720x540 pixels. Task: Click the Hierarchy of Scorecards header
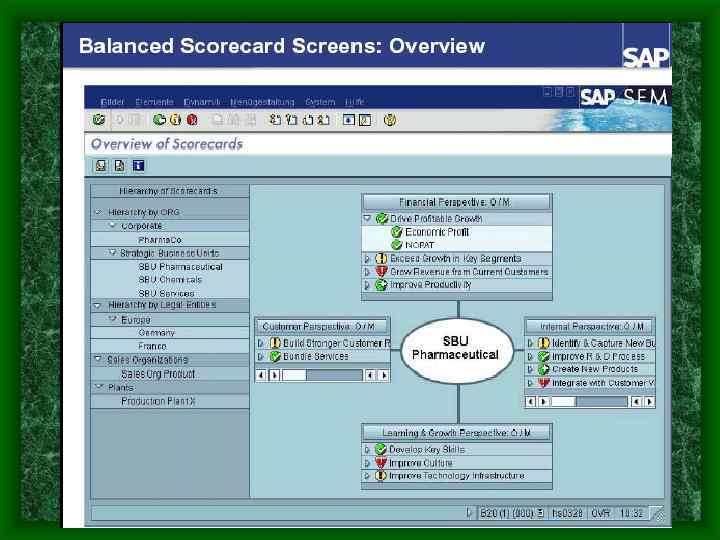pos(170,191)
